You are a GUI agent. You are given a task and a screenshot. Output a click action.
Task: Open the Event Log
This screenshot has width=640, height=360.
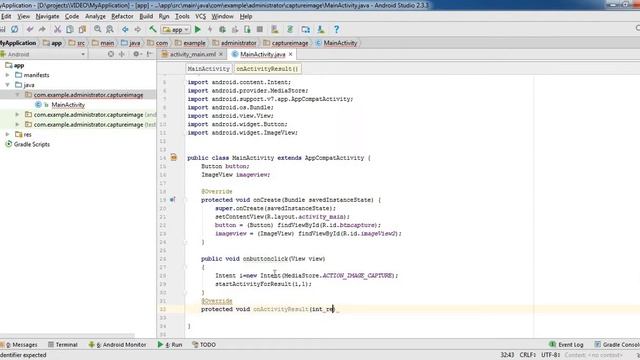[x=566, y=345]
